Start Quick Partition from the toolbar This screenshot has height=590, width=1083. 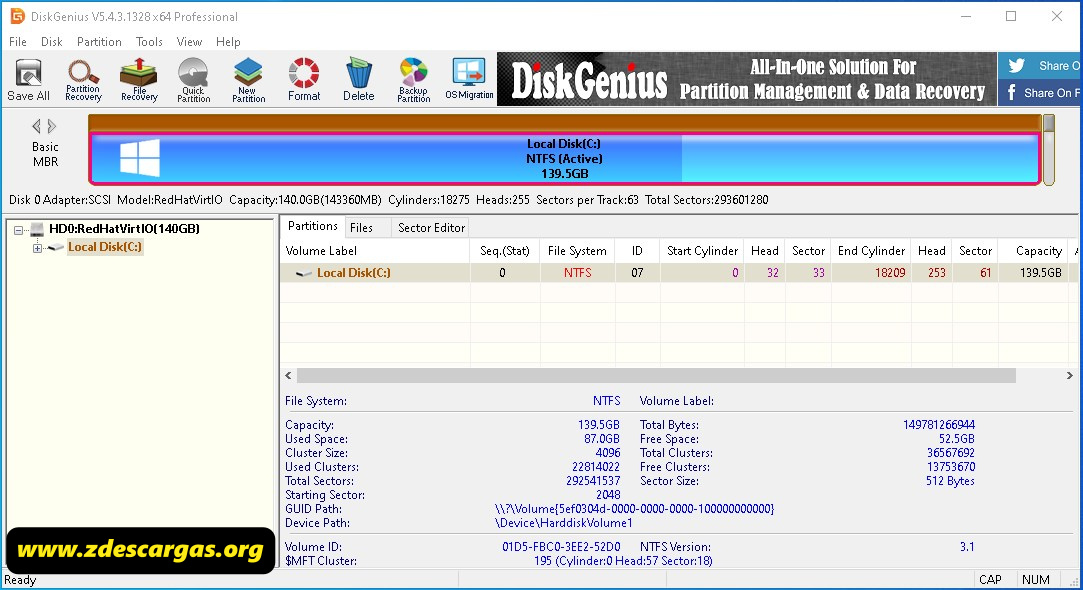click(x=193, y=79)
